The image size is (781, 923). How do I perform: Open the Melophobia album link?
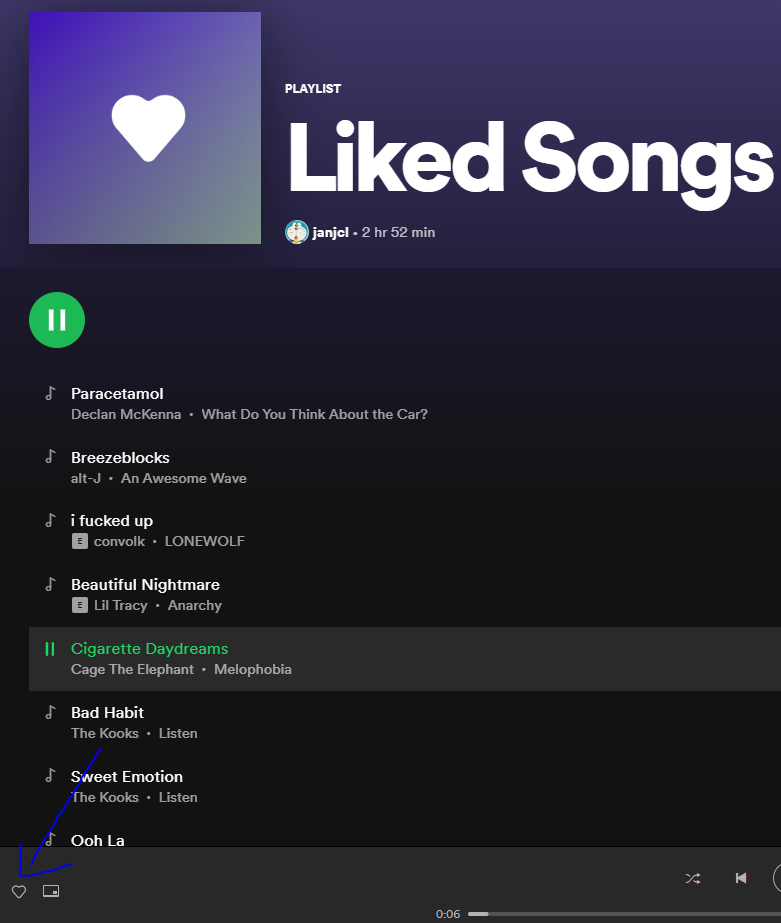[x=252, y=670]
